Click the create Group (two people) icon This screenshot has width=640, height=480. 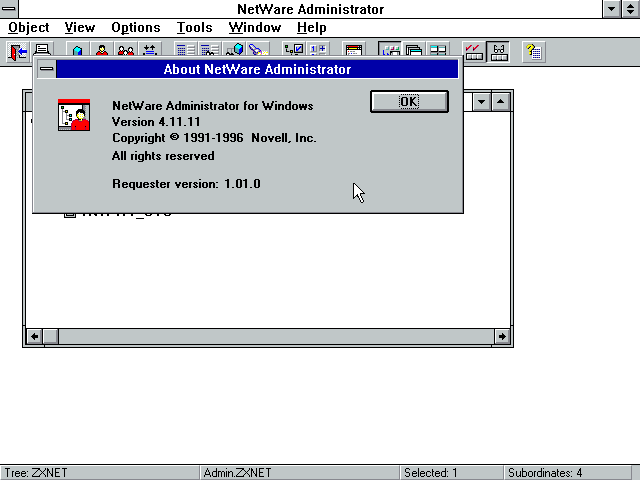point(126,50)
